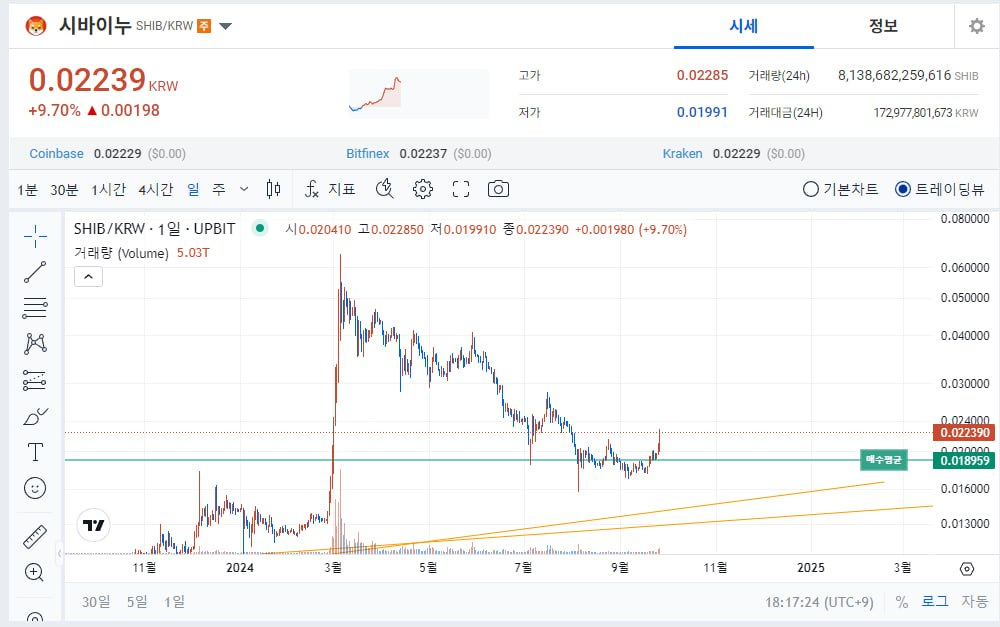Select the XABCD pattern tool
The image size is (1000, 627).
tap(35, 344)
